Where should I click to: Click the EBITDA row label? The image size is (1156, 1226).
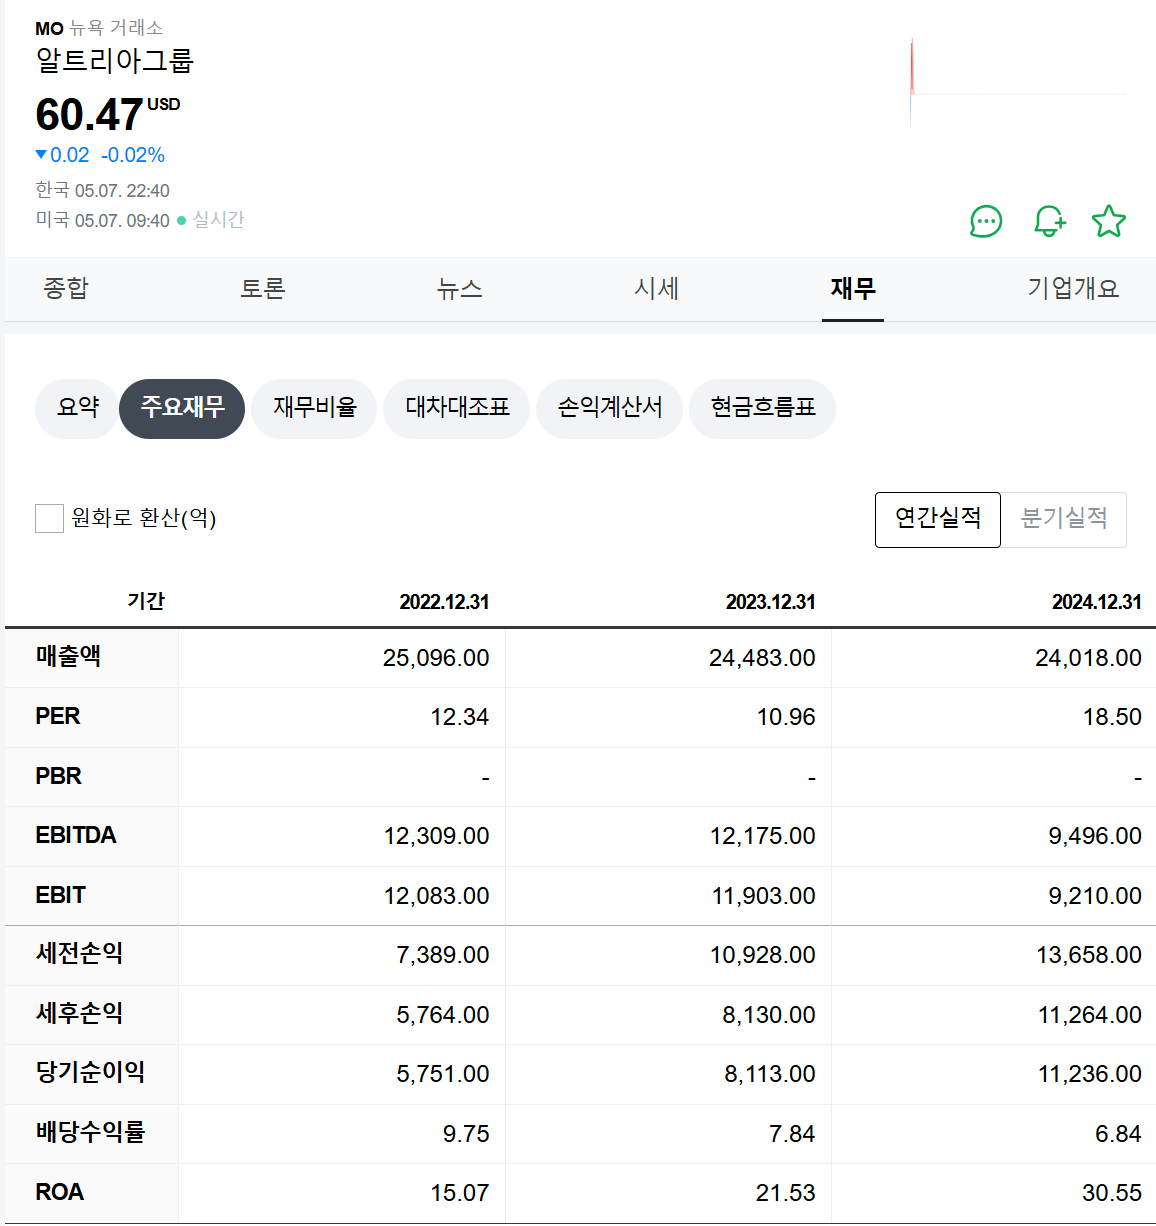(x=76, y=836)
